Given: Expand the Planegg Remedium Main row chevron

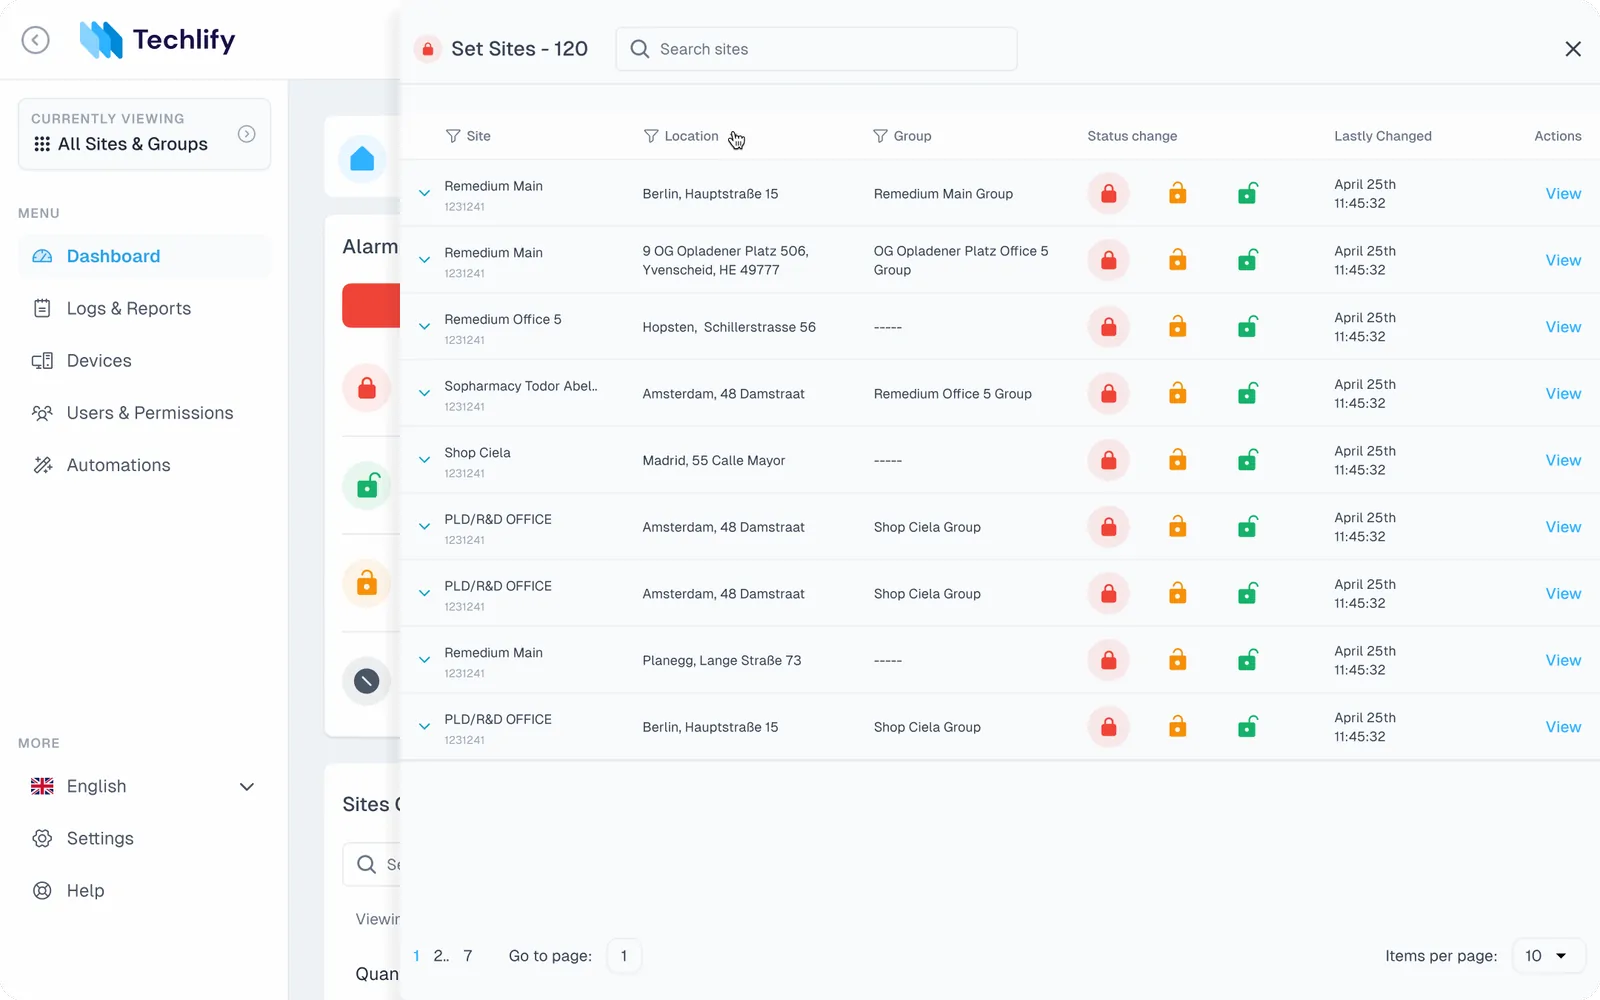Looking at the screenshot, I should [424, 660].
